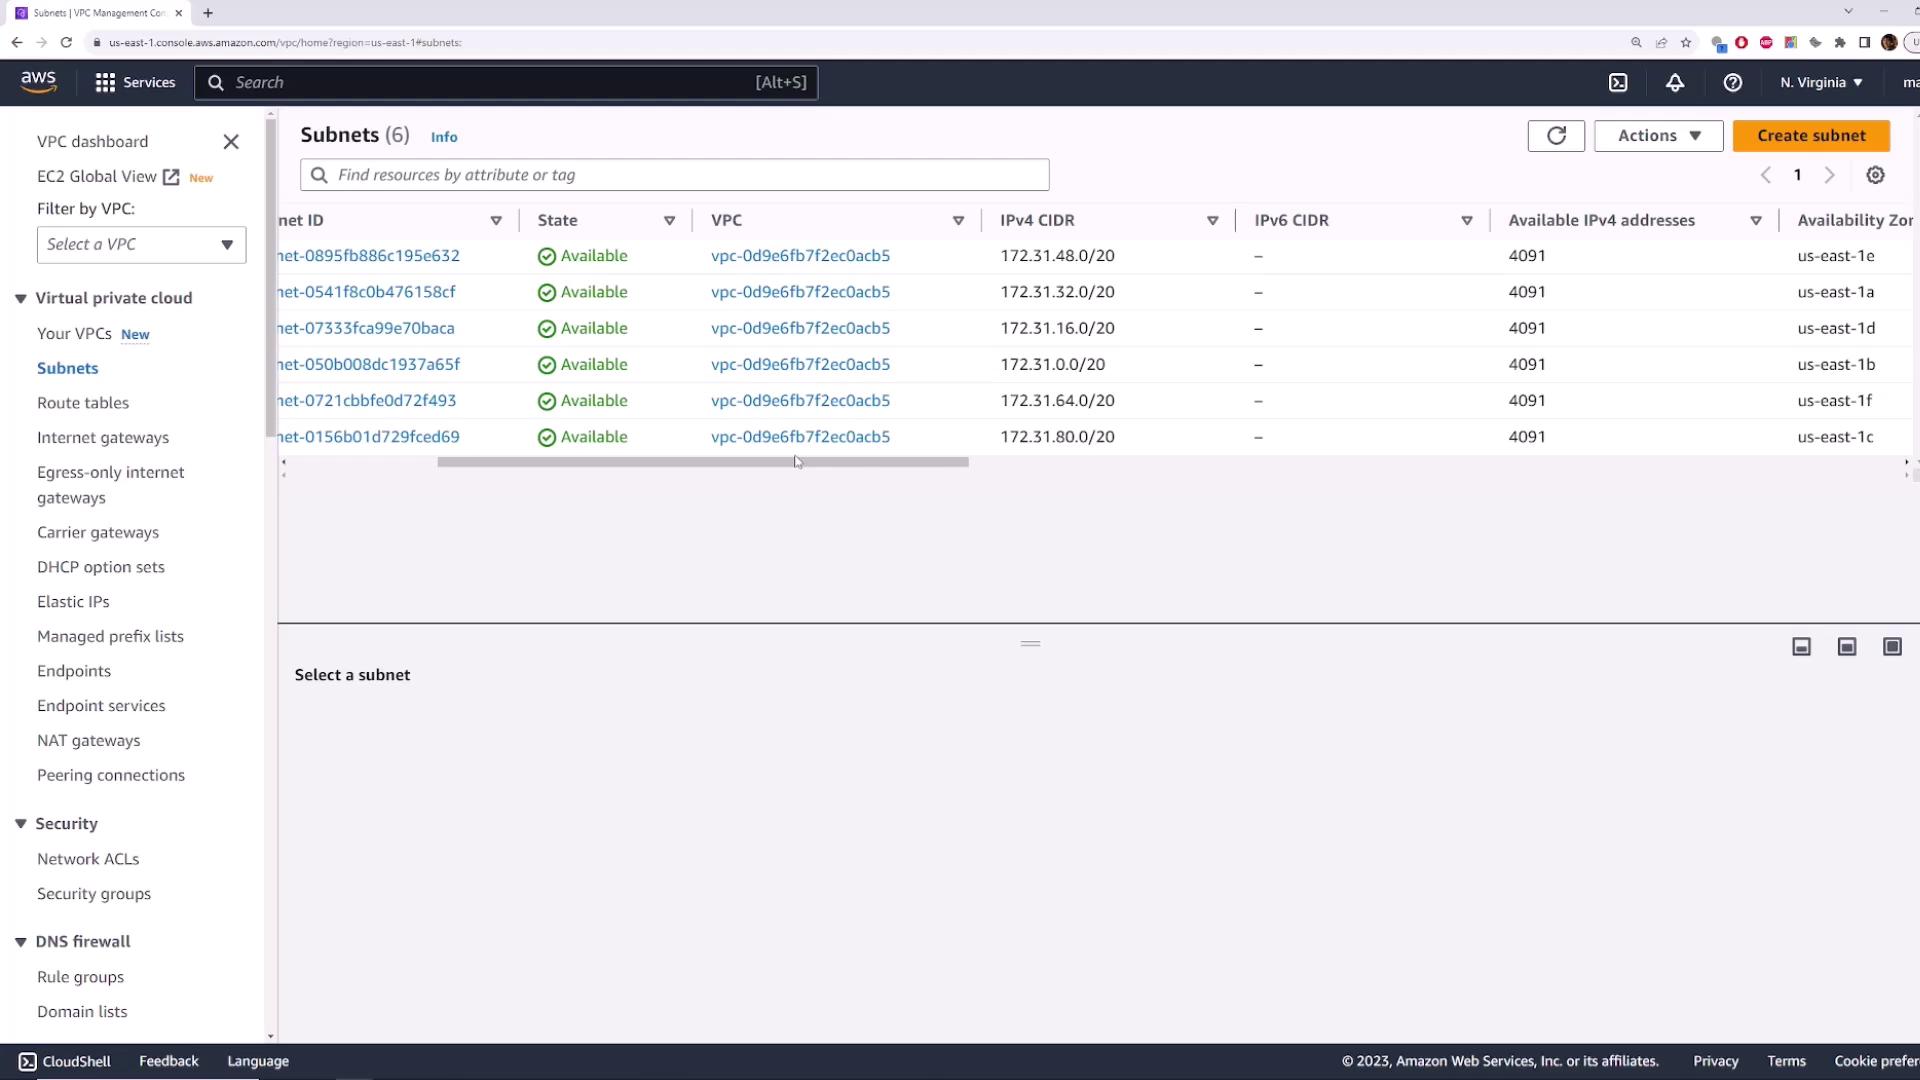Open the notifications bell
1920x1080 pixels.
tap(1675, 83)
